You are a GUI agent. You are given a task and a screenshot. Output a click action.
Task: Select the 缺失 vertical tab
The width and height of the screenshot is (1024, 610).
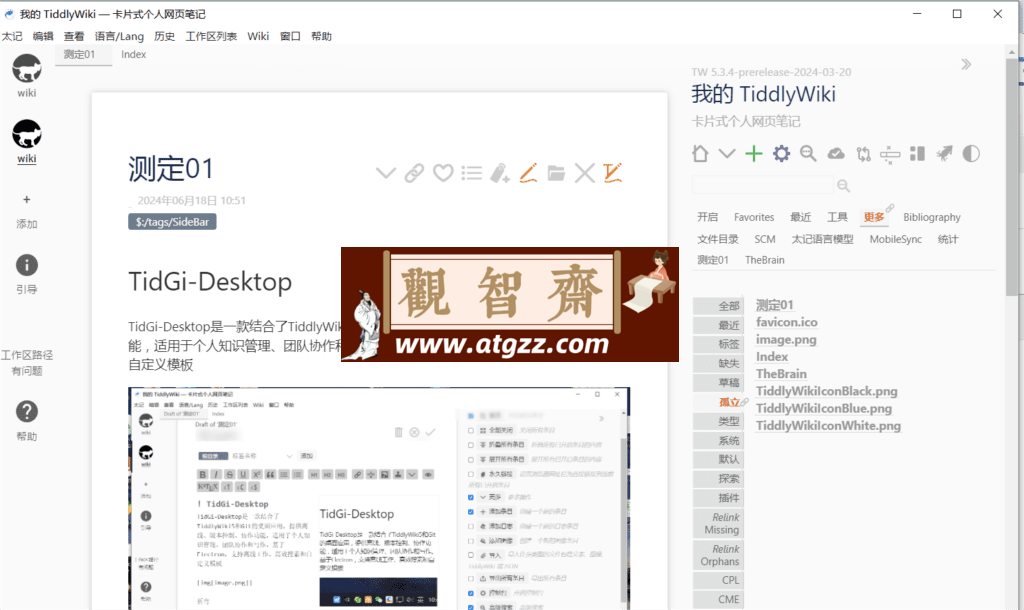coord(718,363)
